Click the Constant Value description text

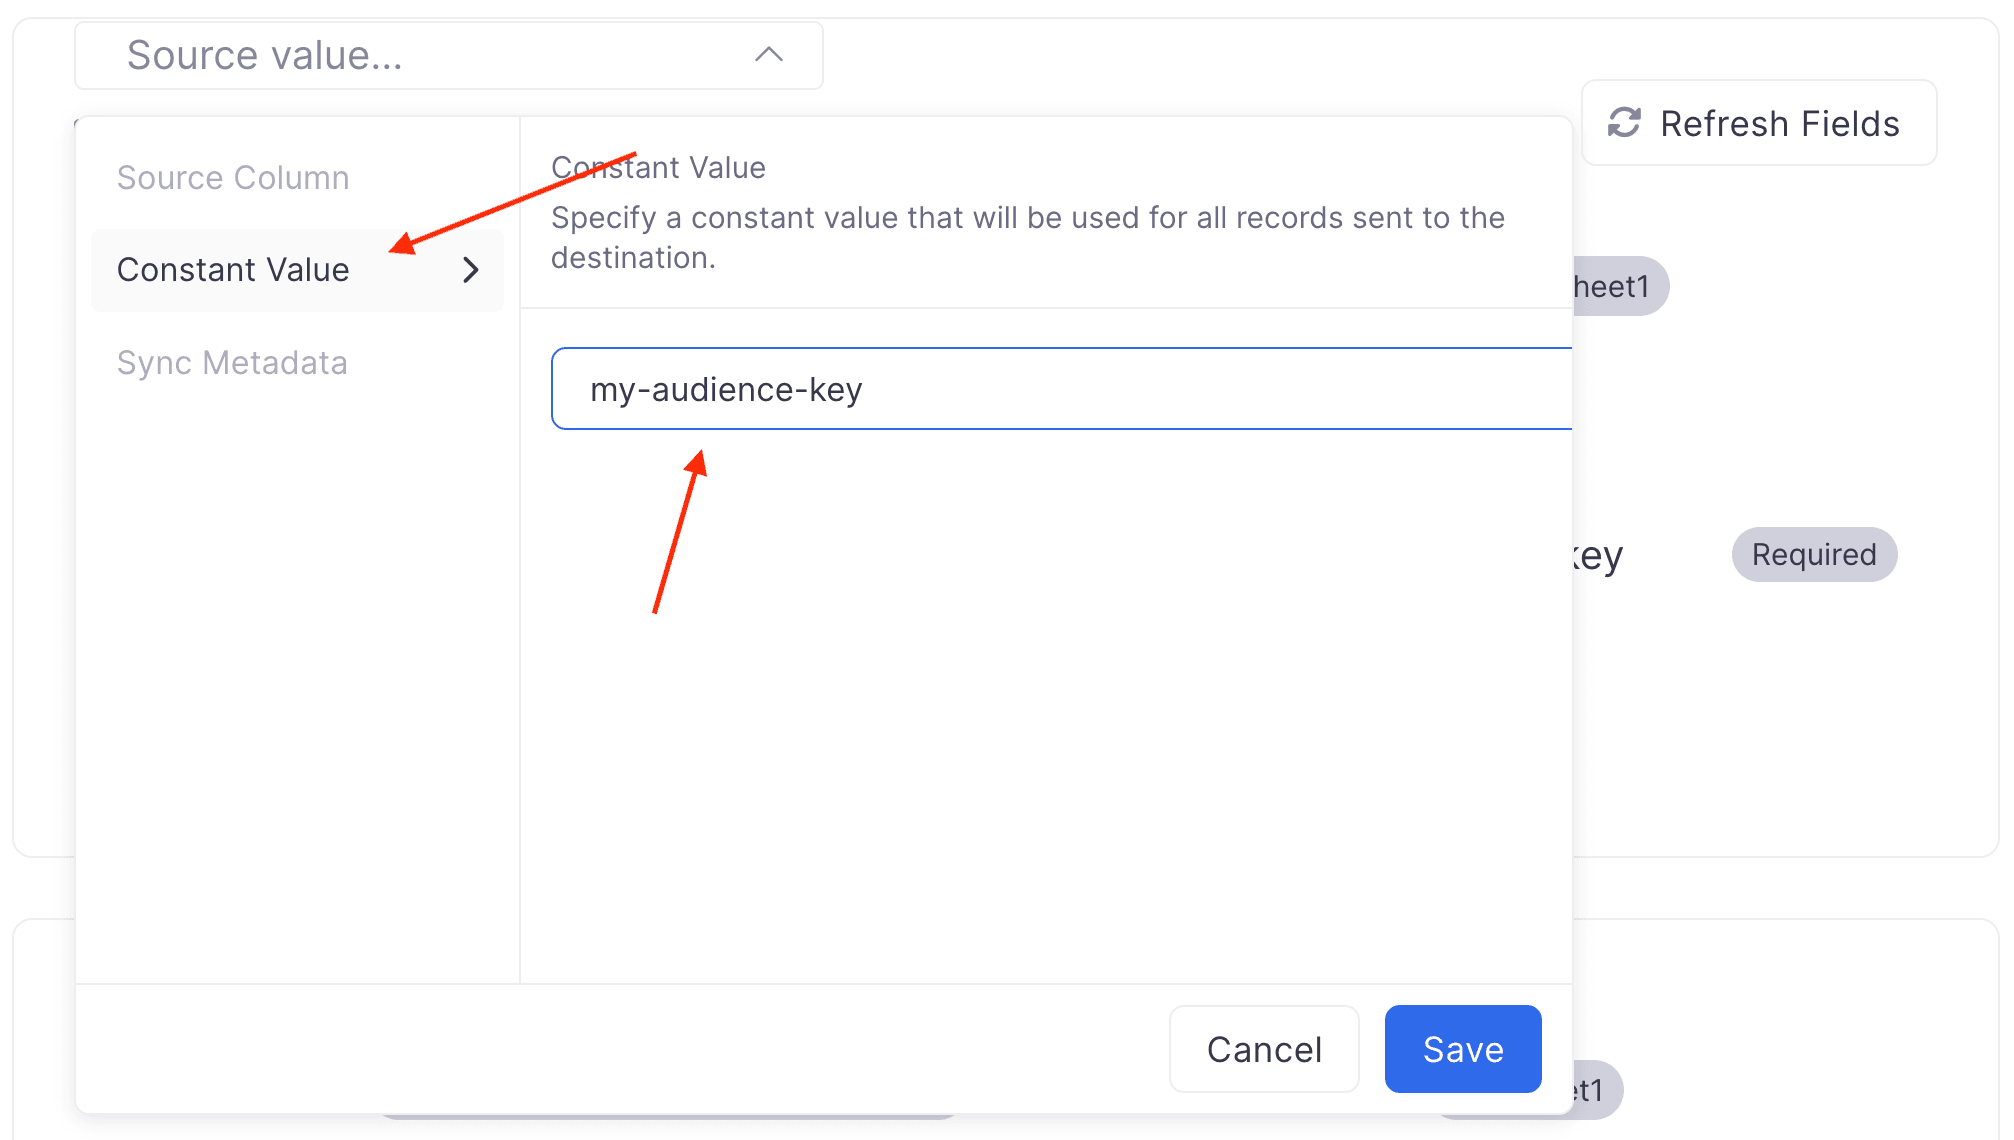point(1028,237)
